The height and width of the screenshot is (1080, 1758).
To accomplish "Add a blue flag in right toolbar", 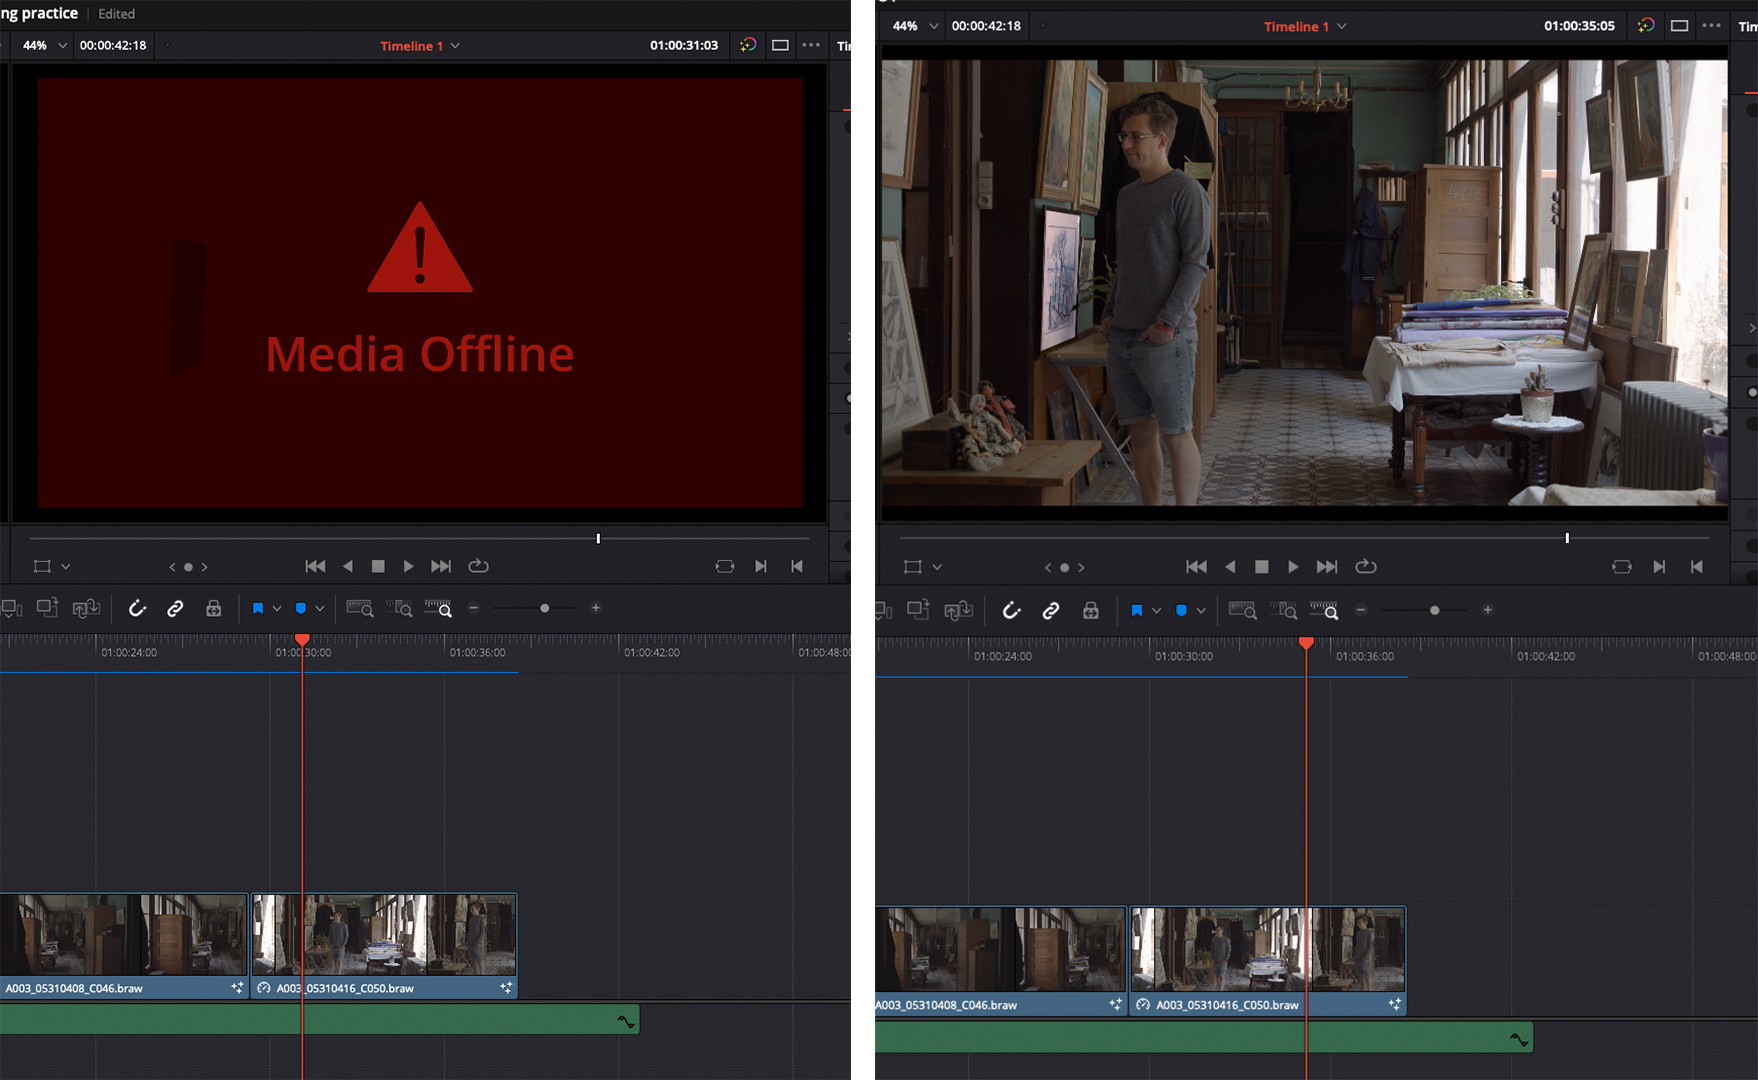I will pyautogui.click(x=1137, y=610).
